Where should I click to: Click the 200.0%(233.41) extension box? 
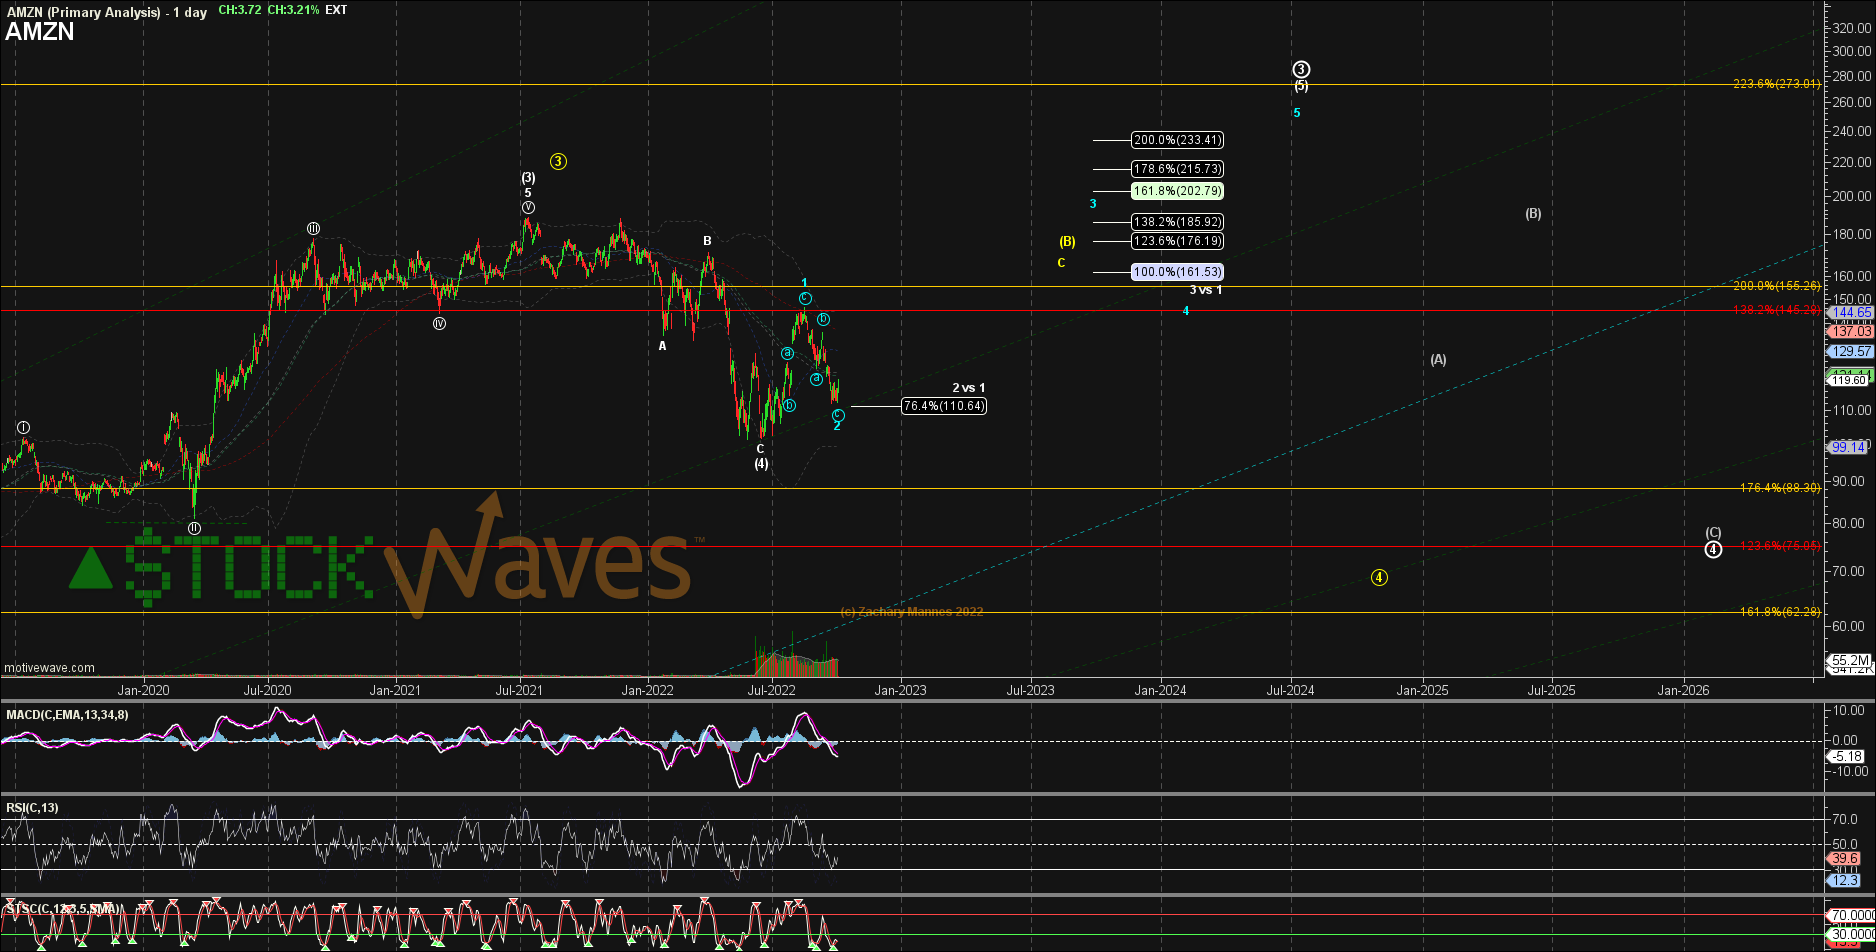click(1177, 140)
